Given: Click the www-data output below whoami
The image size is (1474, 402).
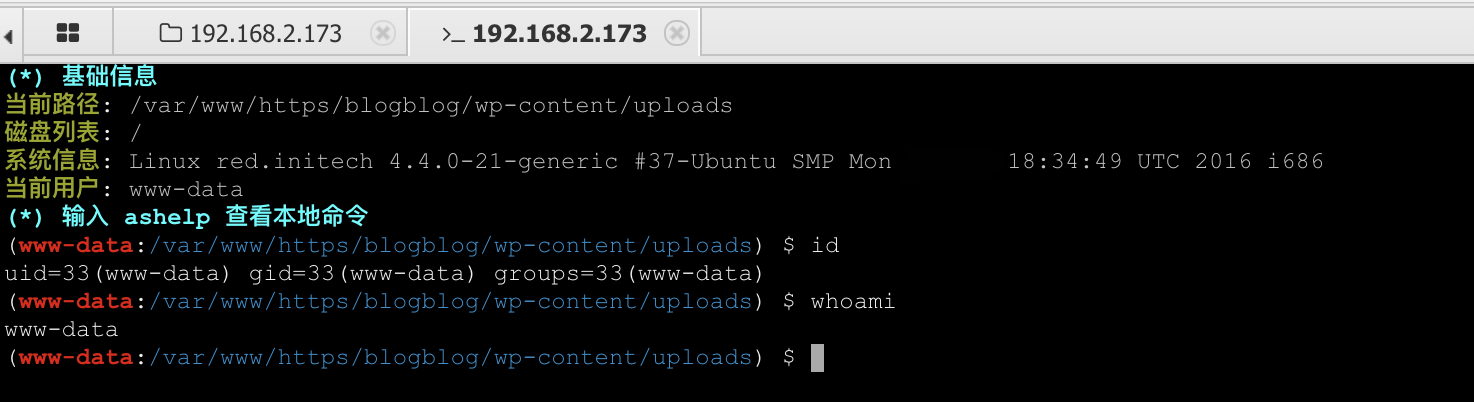Looking at the screenshot, I should click(61, 330).
